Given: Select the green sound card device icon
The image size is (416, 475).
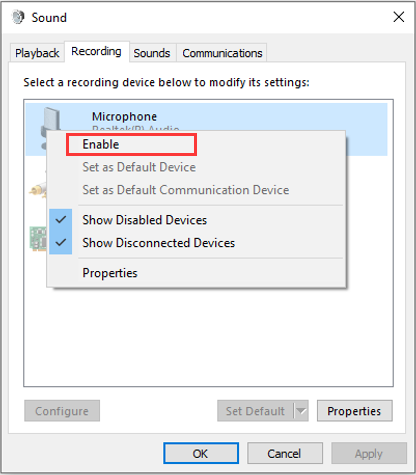Looking at the screenshot, I should (x=38, y=238).
